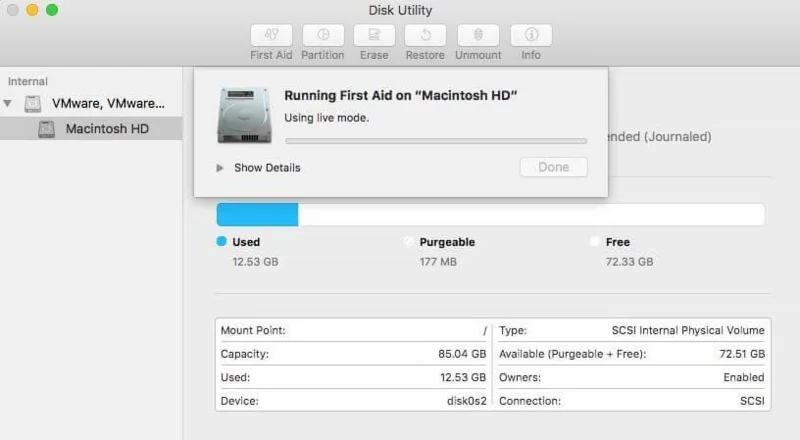Click the yellow minimize window button
Viewport: 800px width, 440px height.
point(32,10)
